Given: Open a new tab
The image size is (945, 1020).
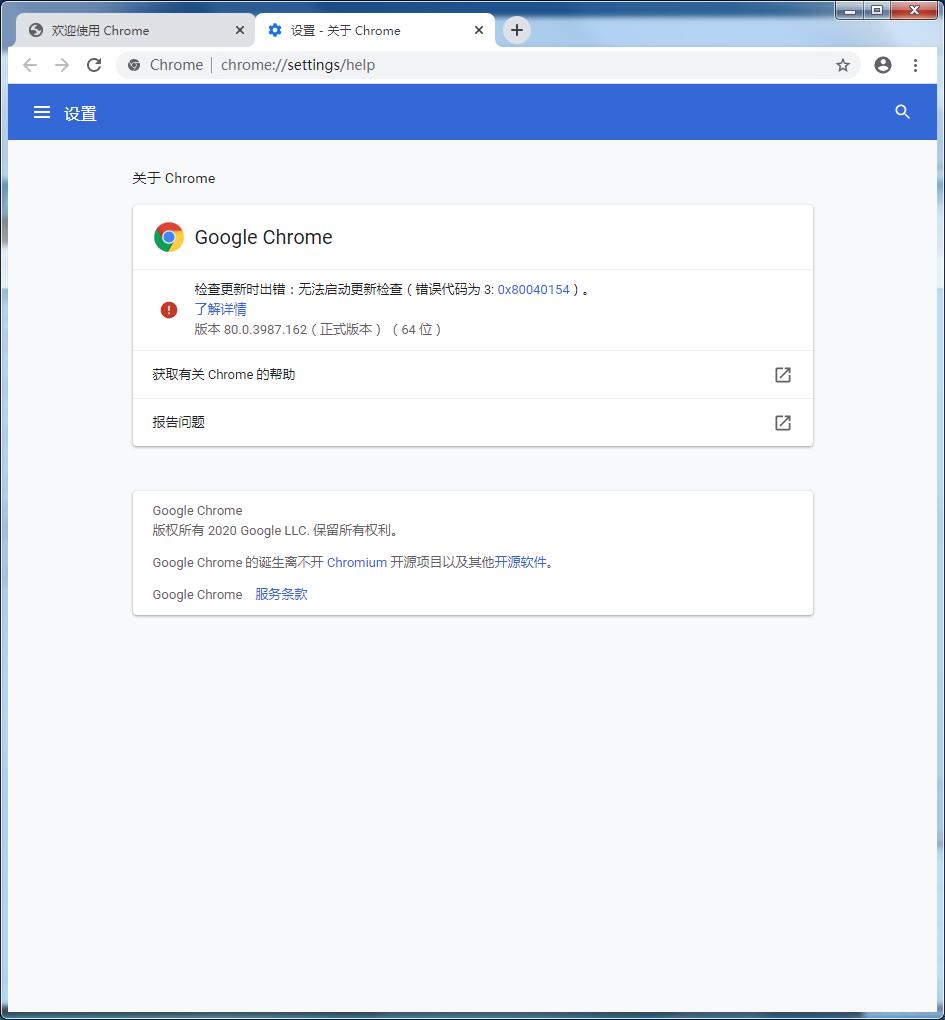Looking at the screenshot, I should [516, 30].
